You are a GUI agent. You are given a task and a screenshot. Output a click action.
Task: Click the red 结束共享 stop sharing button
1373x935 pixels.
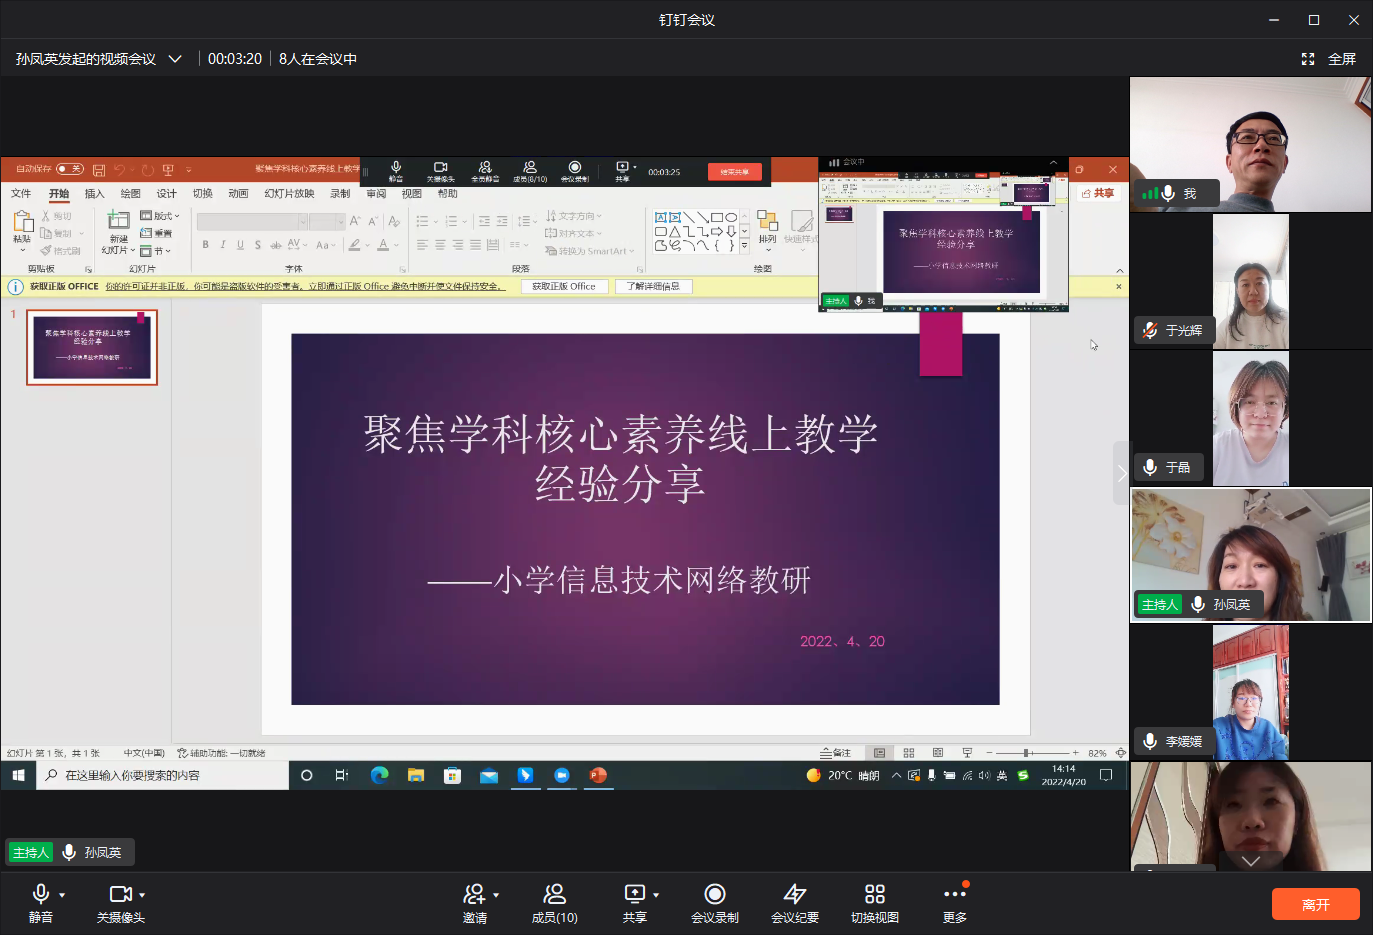735,172
